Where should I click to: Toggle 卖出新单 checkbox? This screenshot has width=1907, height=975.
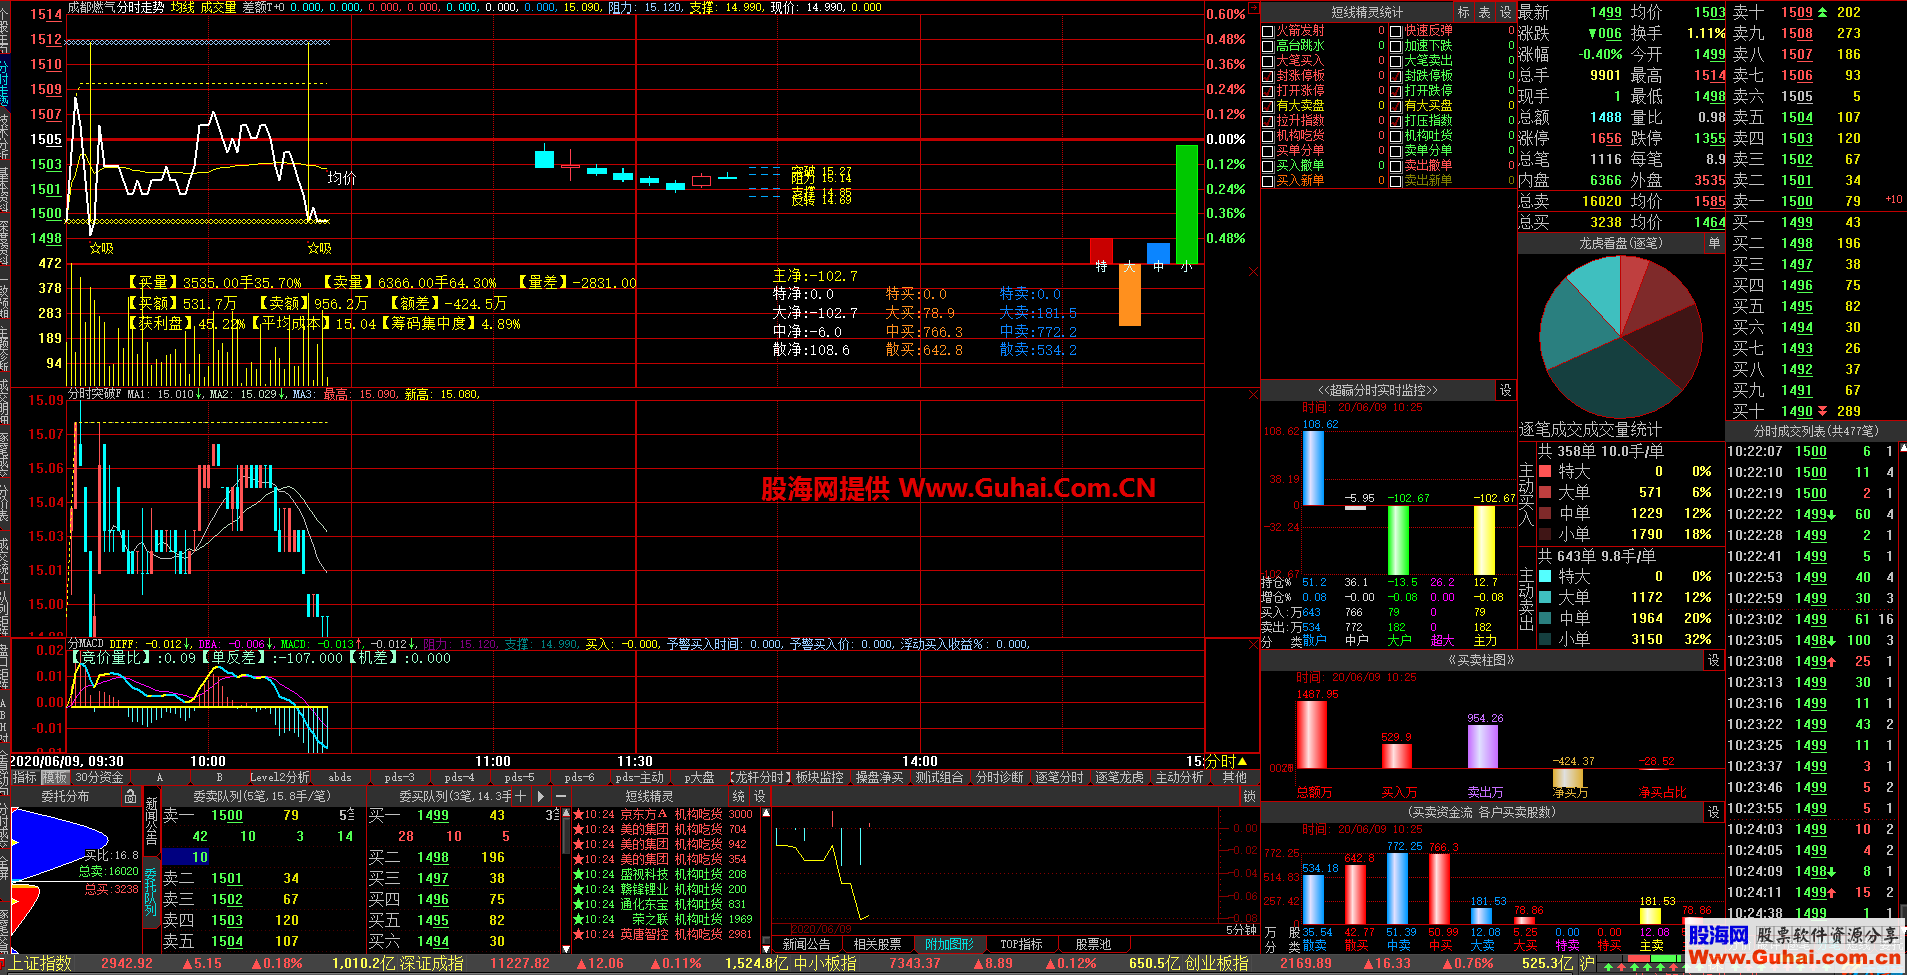coord(1396,181)
